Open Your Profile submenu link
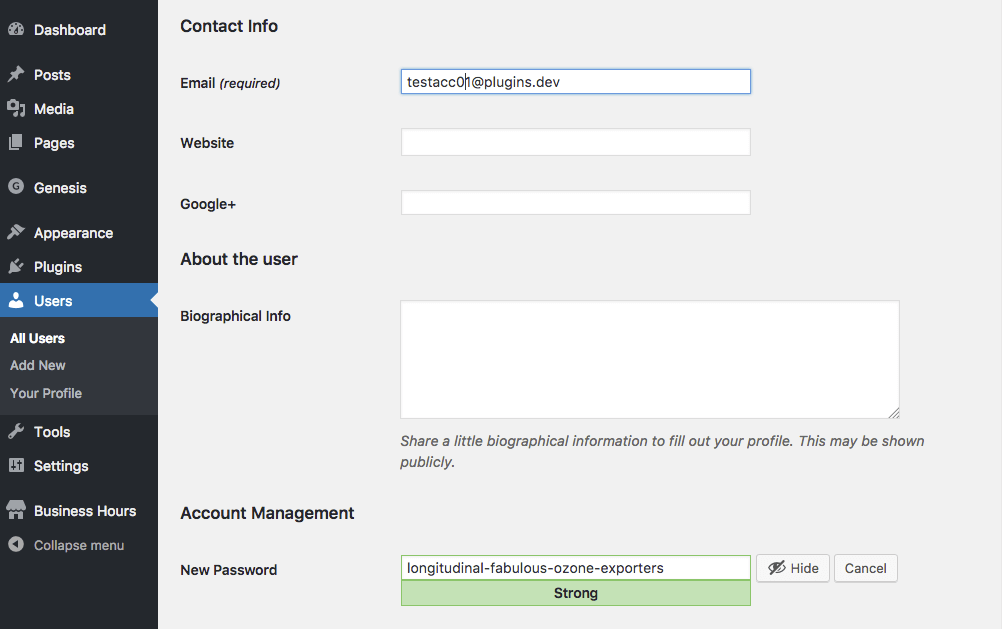 click(x=46, y=393)
